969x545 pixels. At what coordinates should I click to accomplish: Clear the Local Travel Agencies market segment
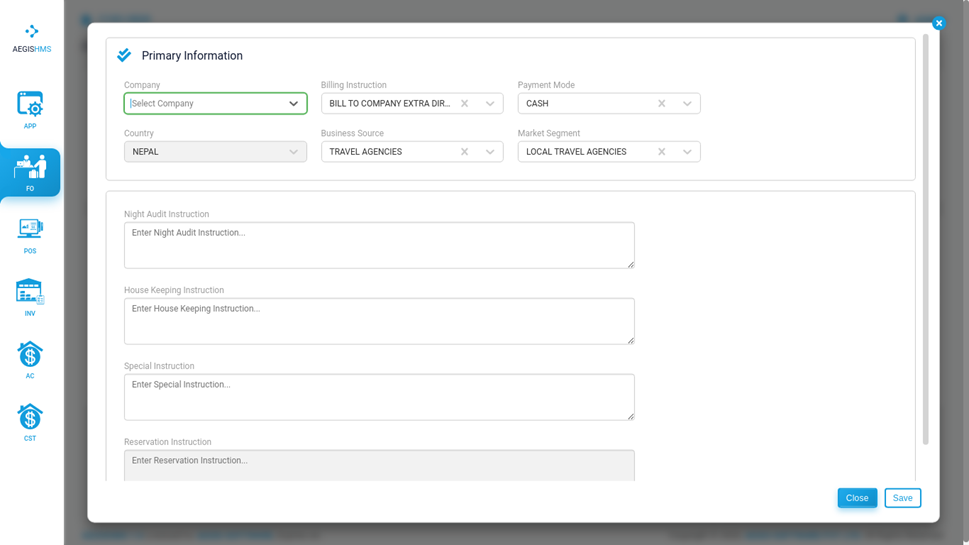(661, 151)
